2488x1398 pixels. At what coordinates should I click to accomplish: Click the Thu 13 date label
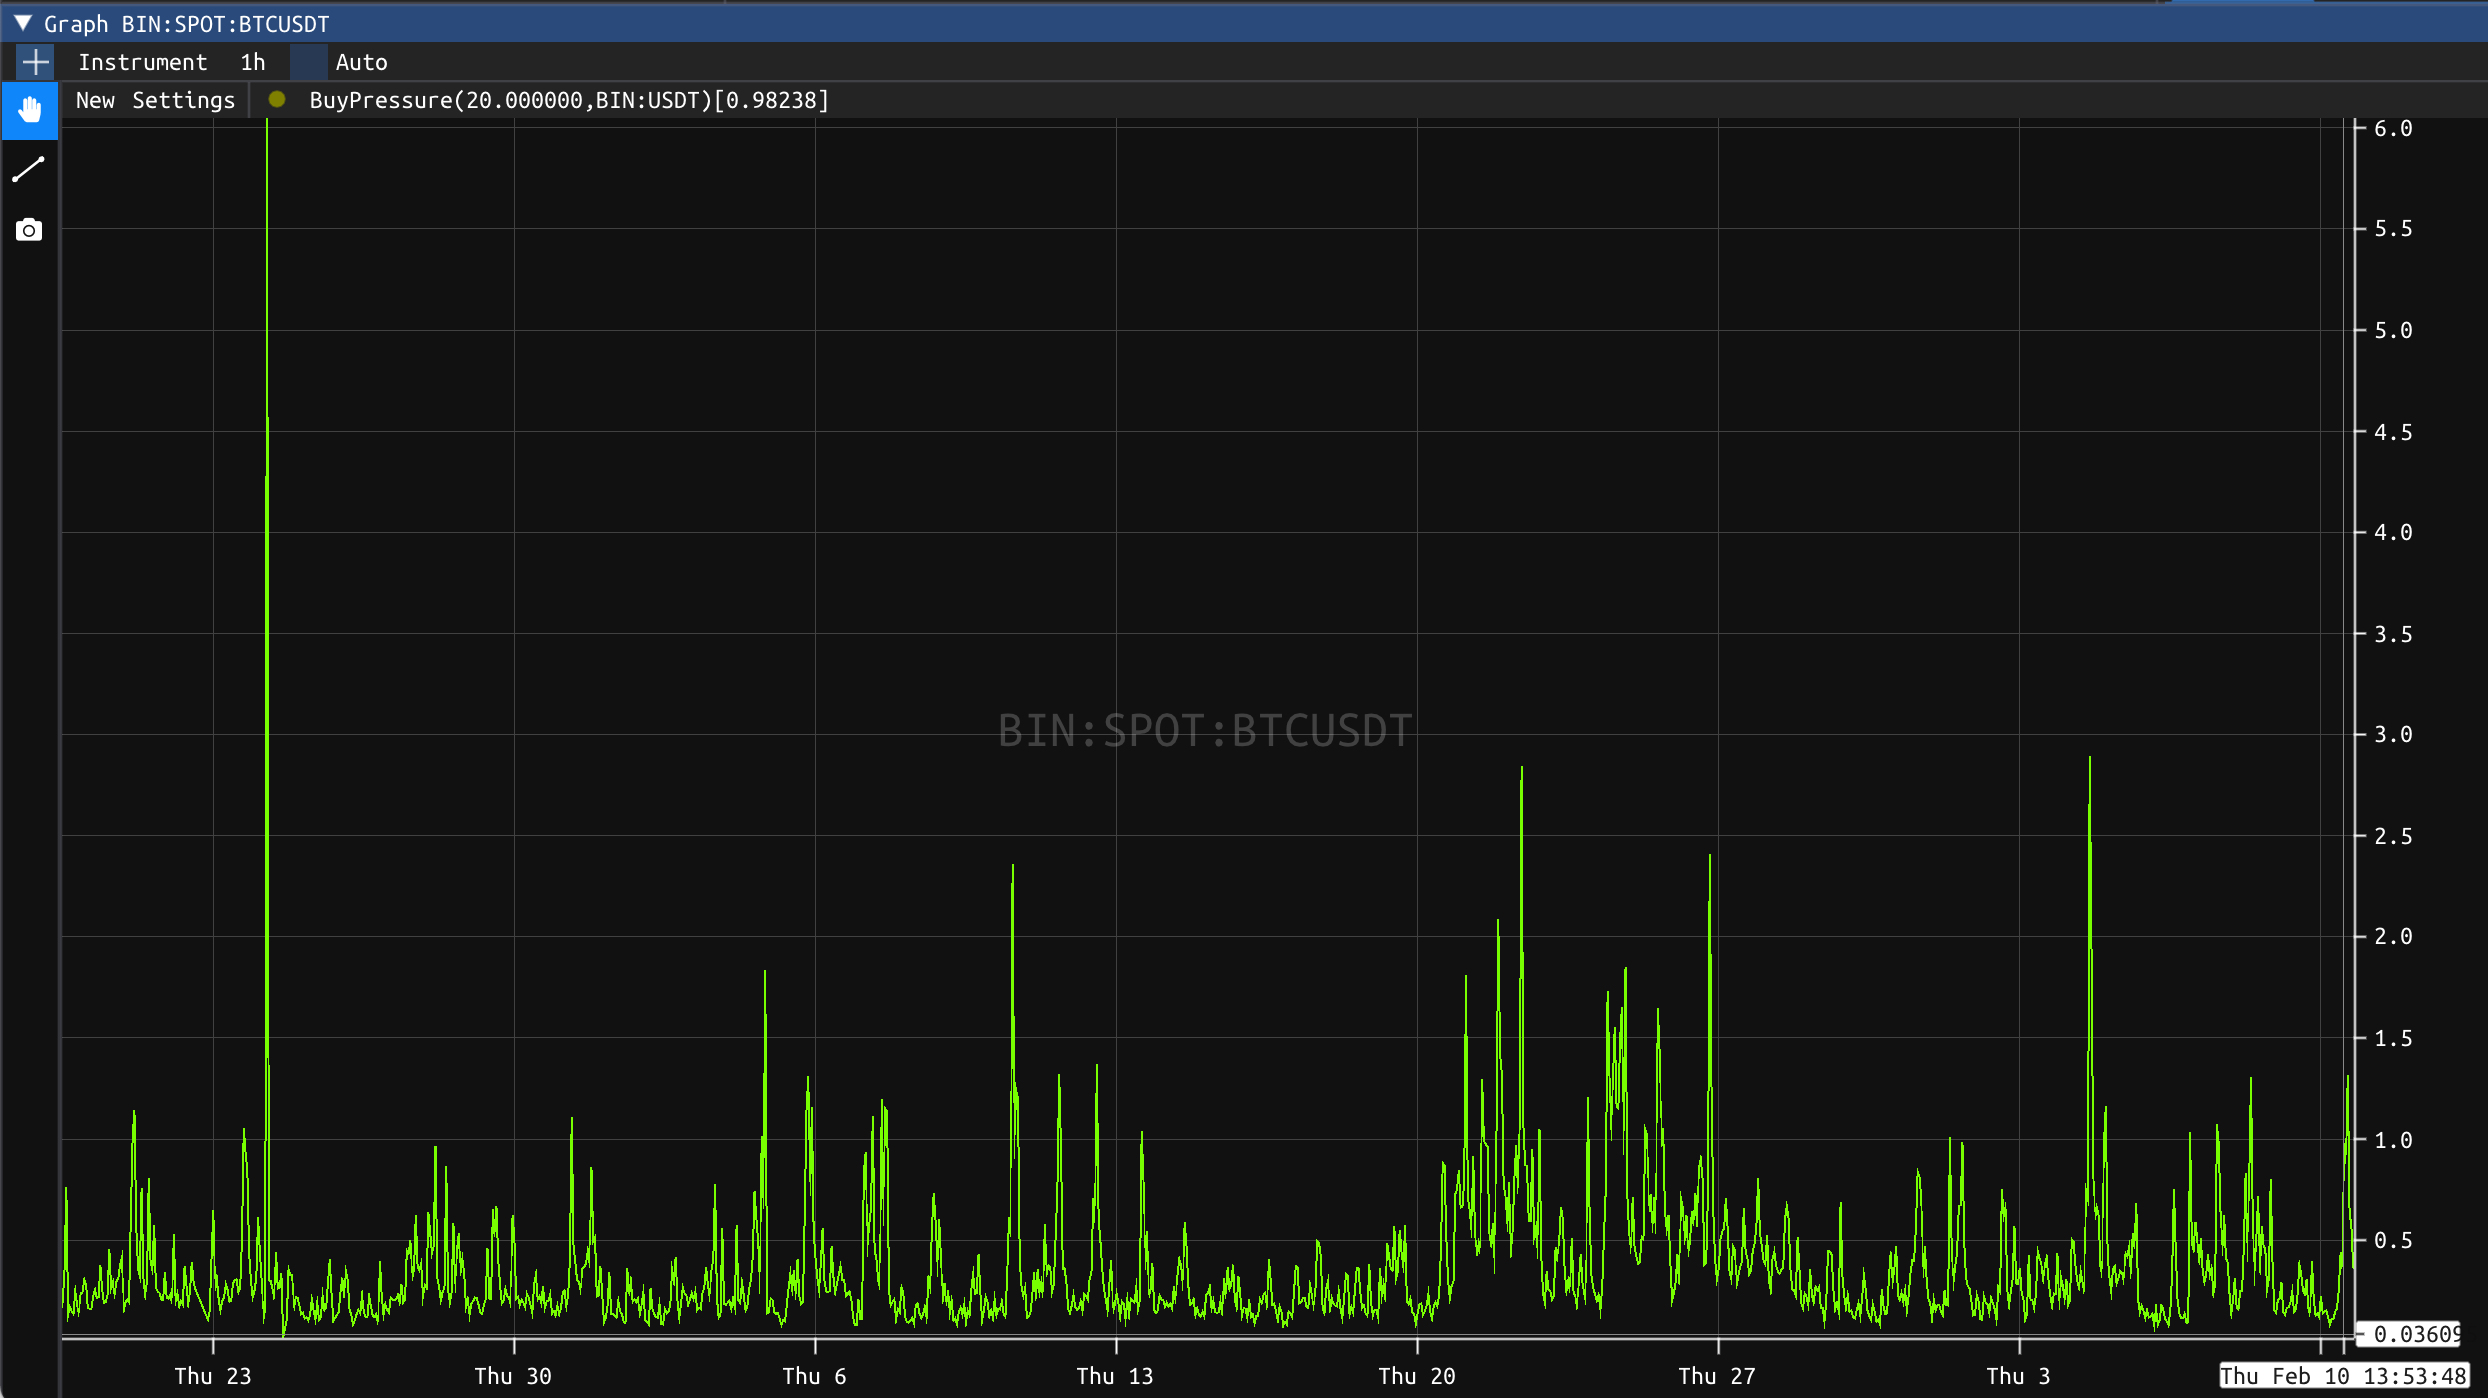click(x=1115, y=1376)
